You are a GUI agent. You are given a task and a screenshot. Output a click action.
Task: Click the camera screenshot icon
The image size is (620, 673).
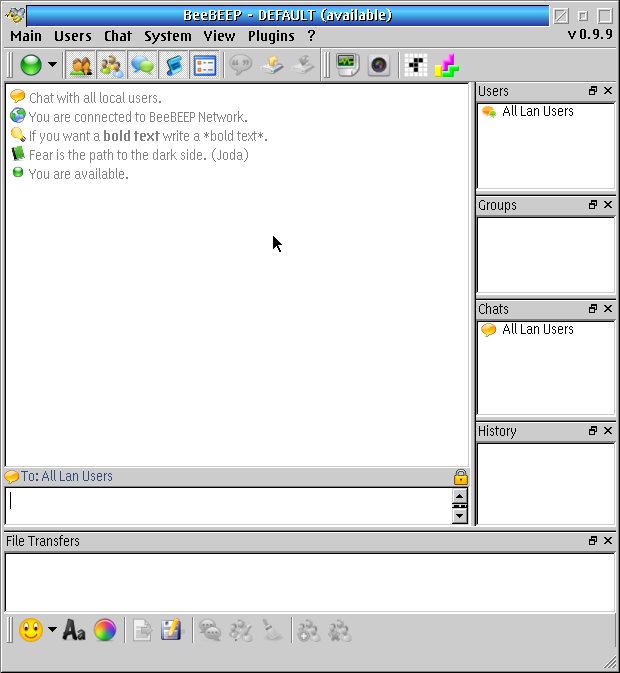point(379,65)
